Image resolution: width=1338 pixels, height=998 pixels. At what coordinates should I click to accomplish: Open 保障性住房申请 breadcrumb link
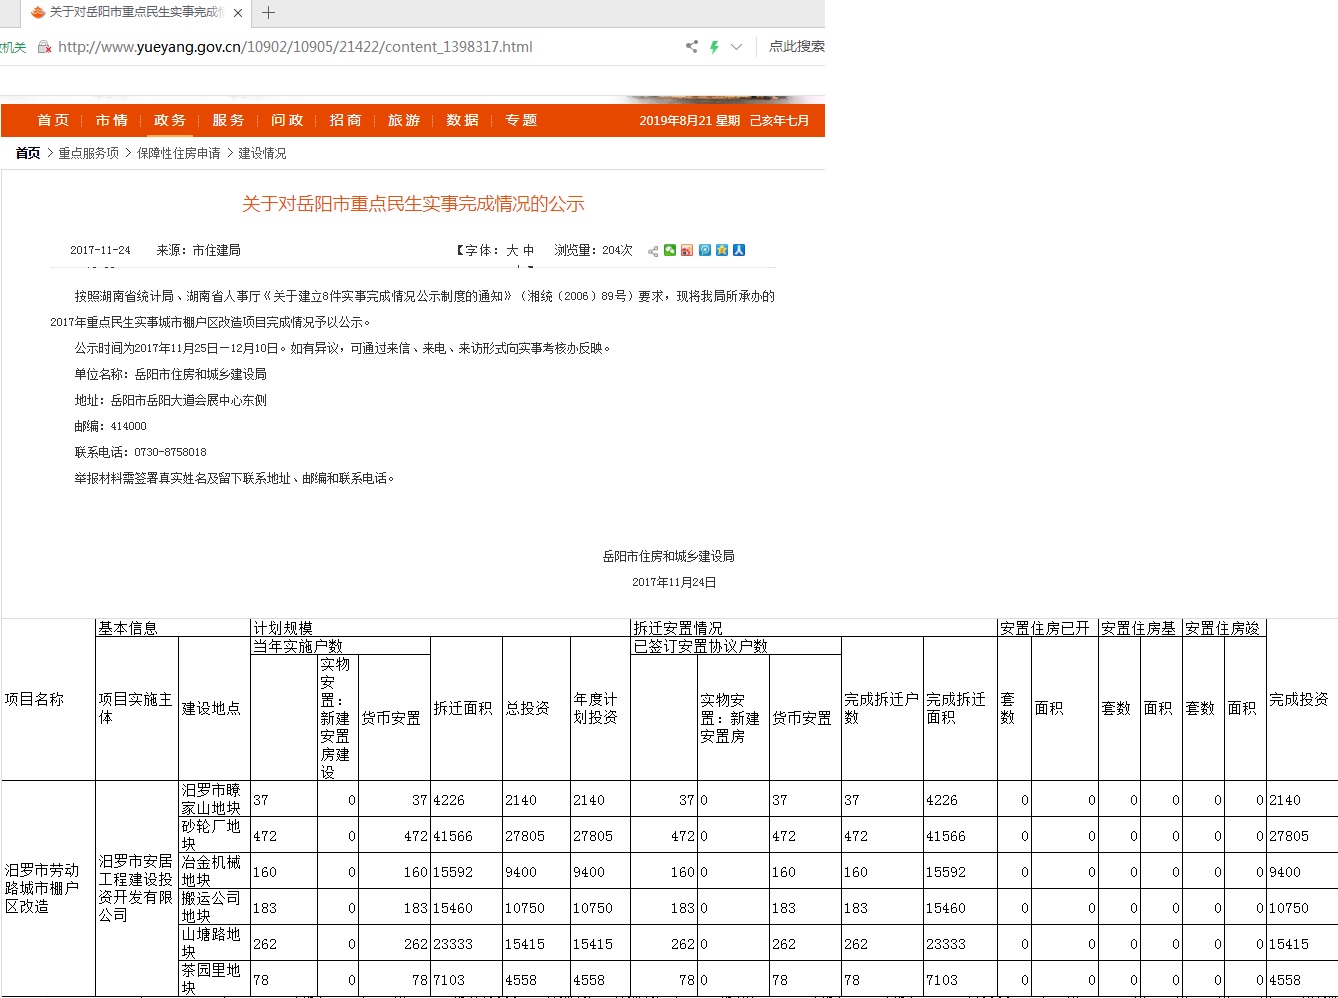click(x=178, y=153)
